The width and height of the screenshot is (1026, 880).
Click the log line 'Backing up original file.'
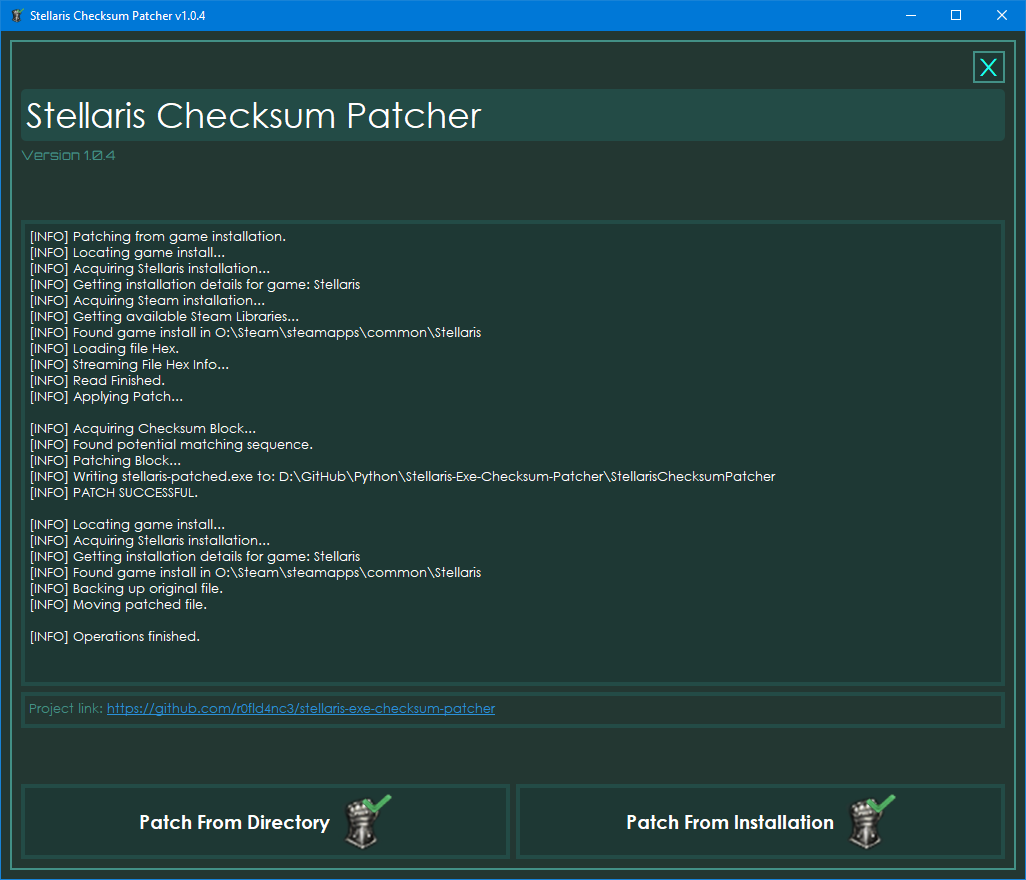(126, 589)
